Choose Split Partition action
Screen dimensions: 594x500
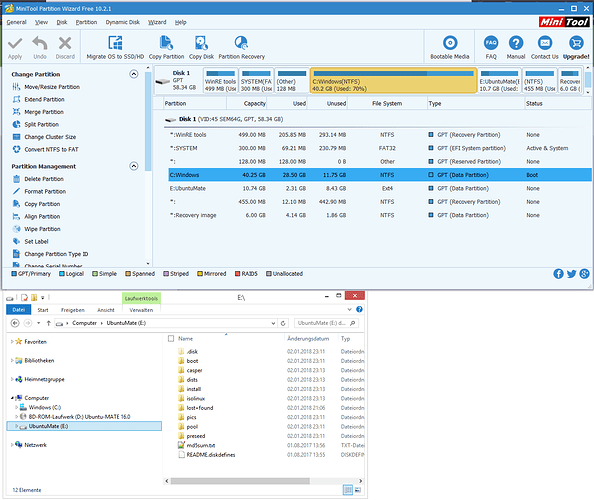pos(42,124)
